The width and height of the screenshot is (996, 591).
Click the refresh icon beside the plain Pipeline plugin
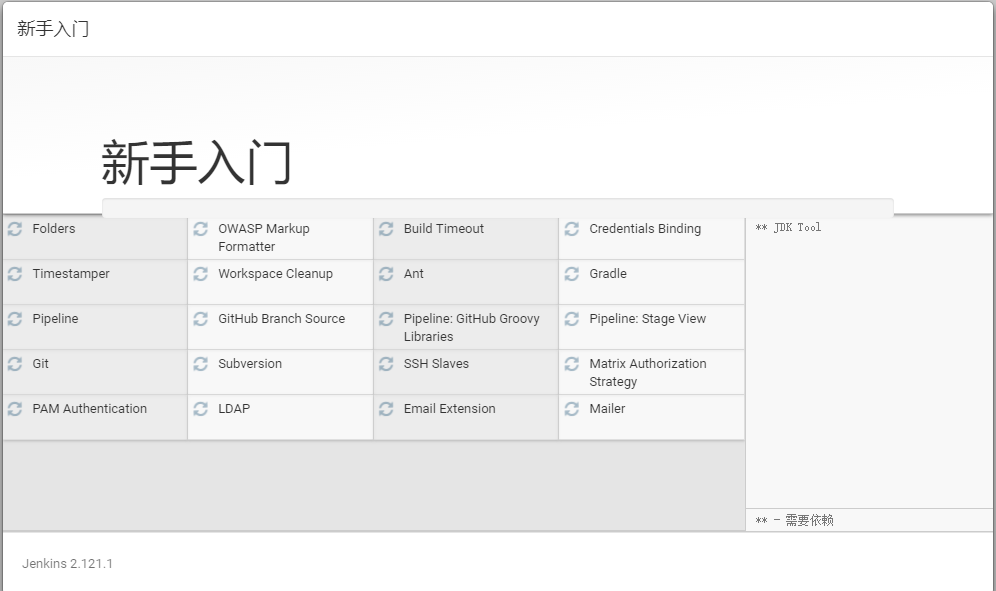[15, 319]
